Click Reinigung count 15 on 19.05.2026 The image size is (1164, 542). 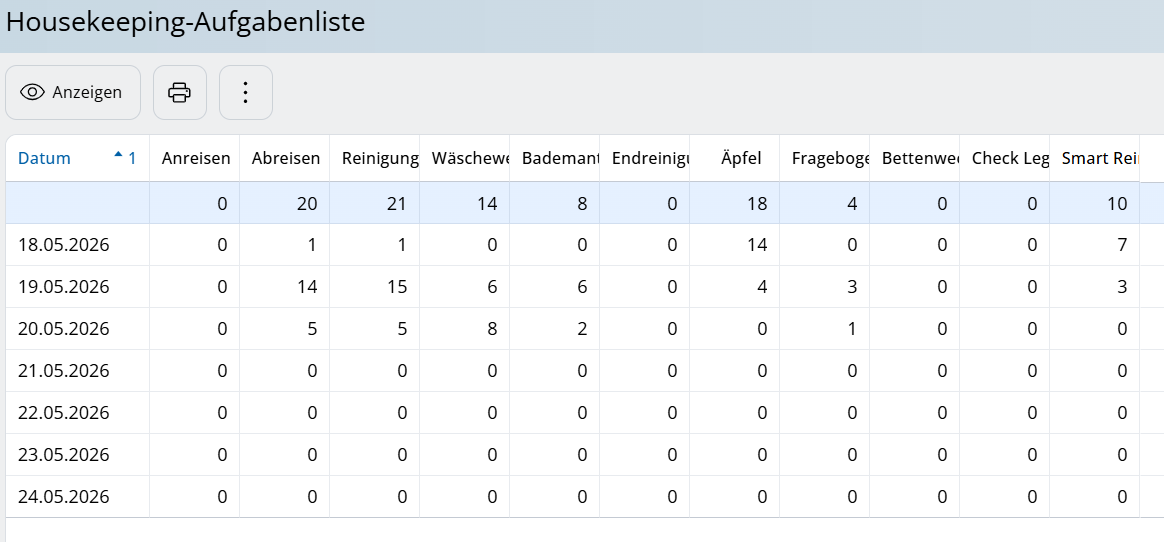coord(396,287)
